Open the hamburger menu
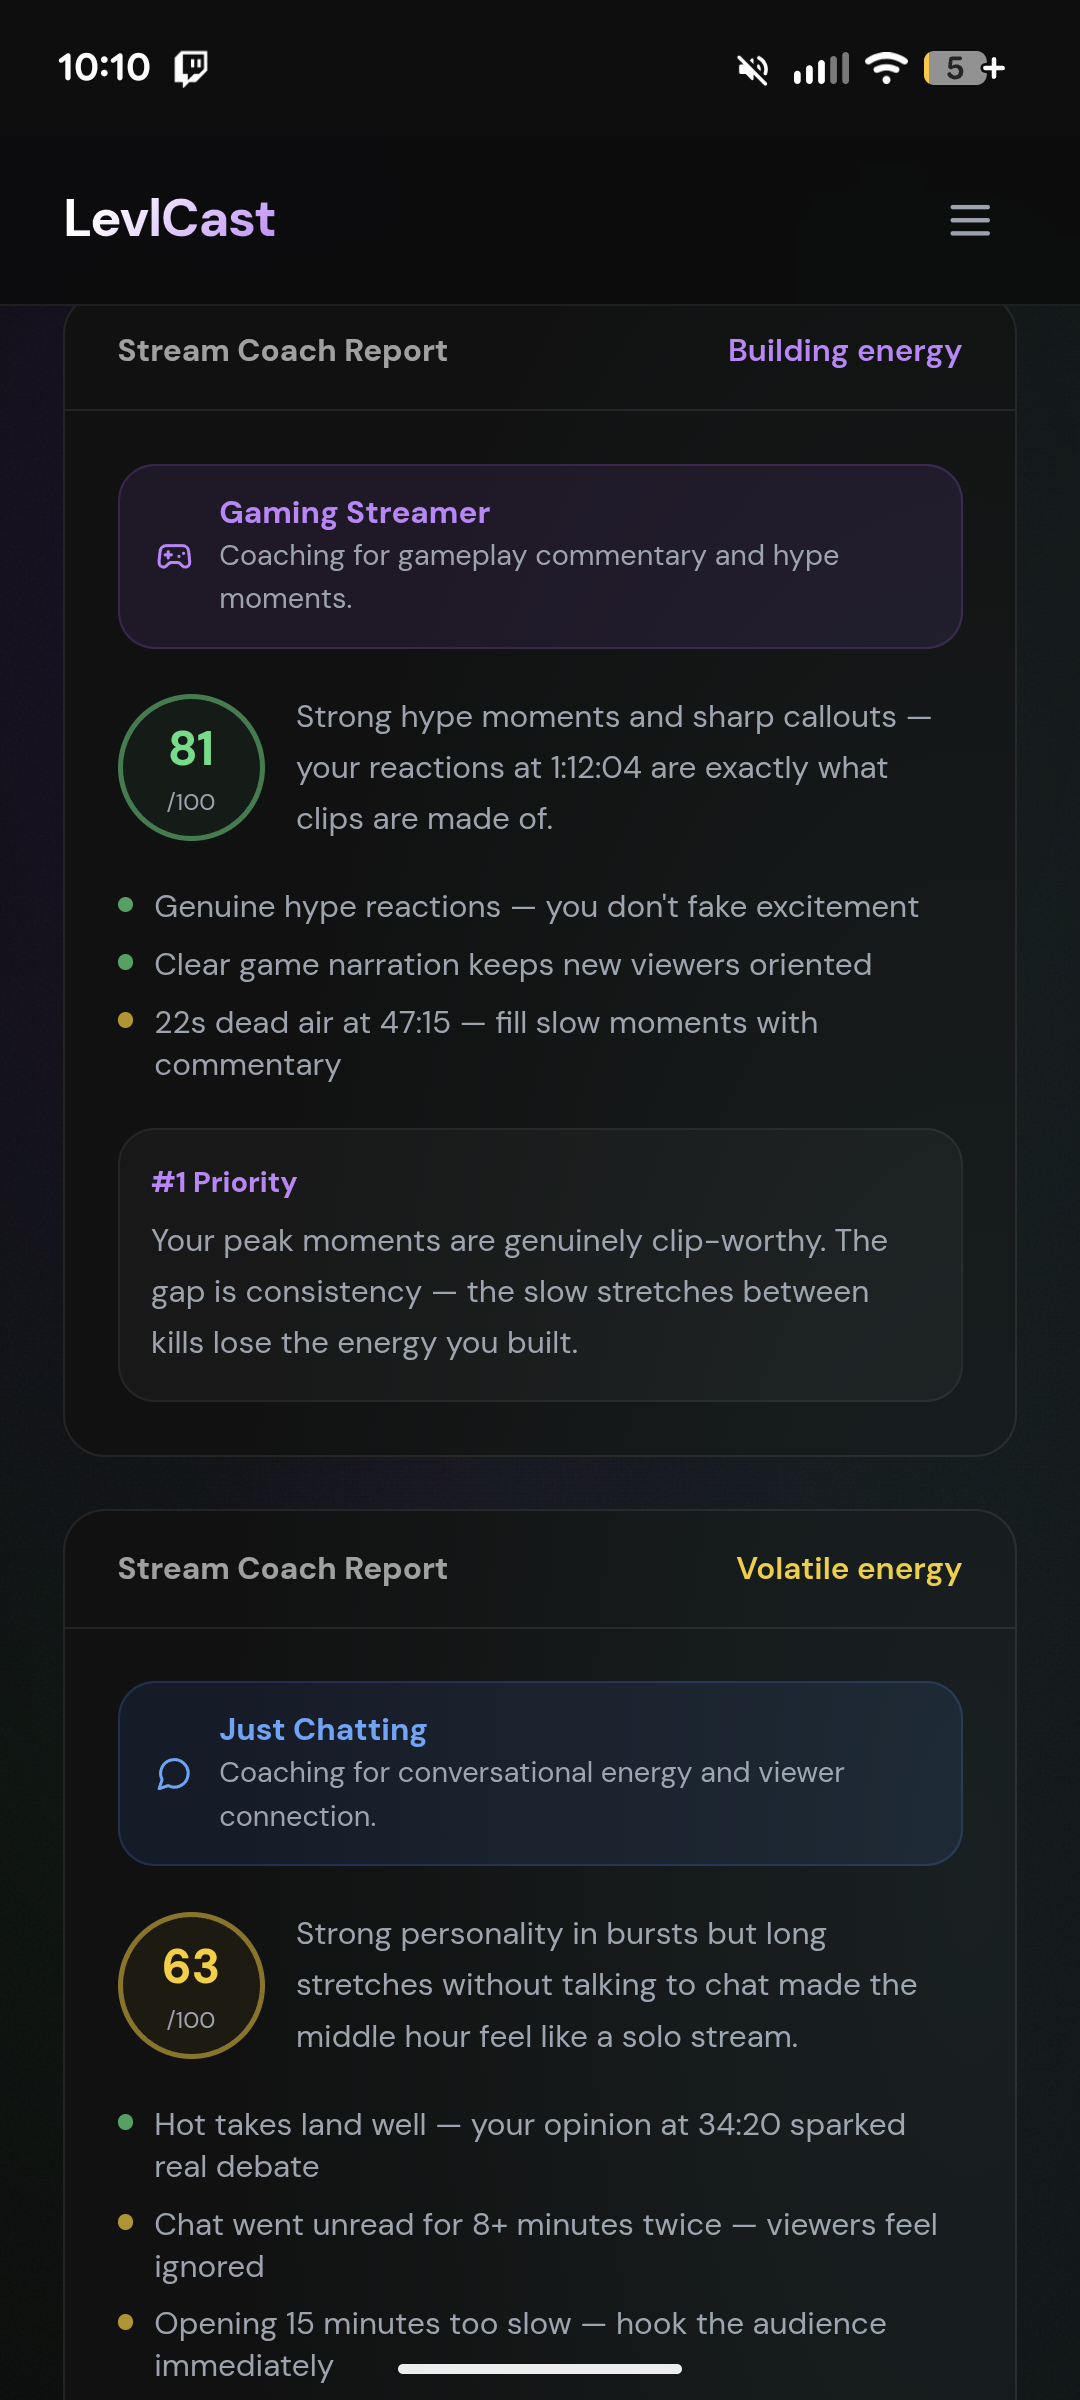Screen dimensions: 1080x2400 [x=969, y=220]
